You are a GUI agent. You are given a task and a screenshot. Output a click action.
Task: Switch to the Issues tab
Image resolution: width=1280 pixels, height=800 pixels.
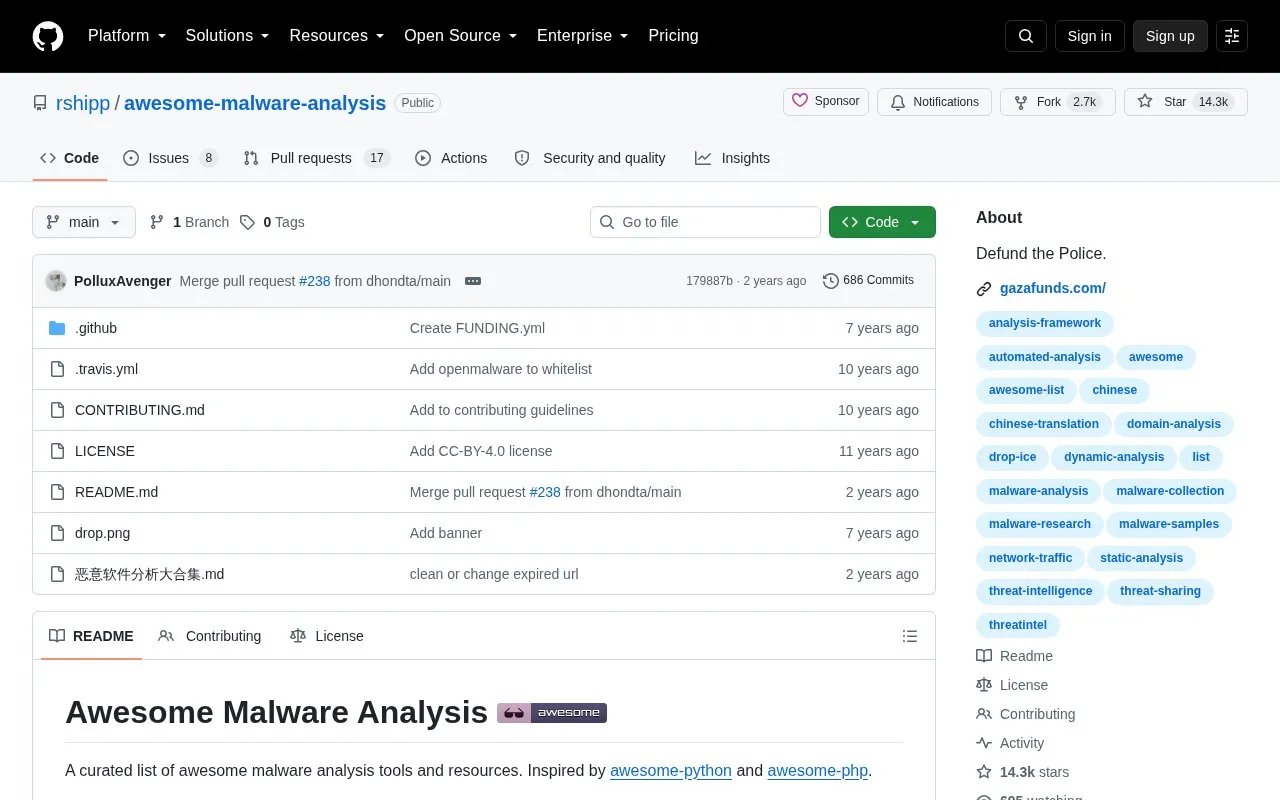click(170, 158)
